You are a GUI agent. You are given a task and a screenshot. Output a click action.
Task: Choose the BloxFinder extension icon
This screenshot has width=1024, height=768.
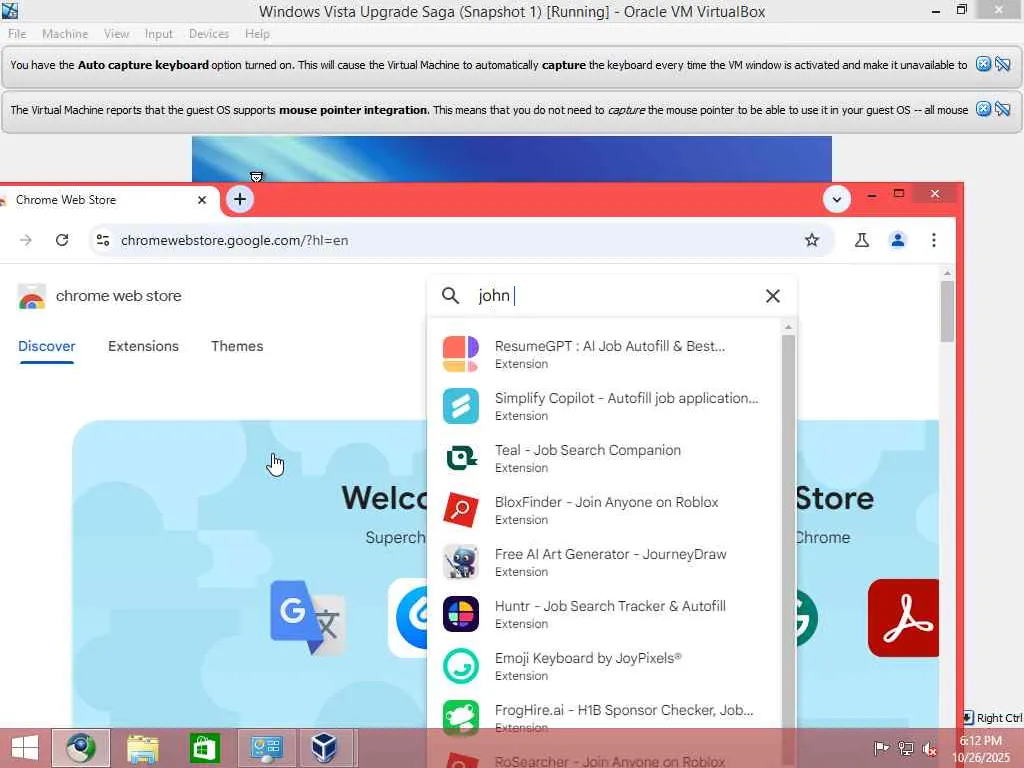[460, 510]
